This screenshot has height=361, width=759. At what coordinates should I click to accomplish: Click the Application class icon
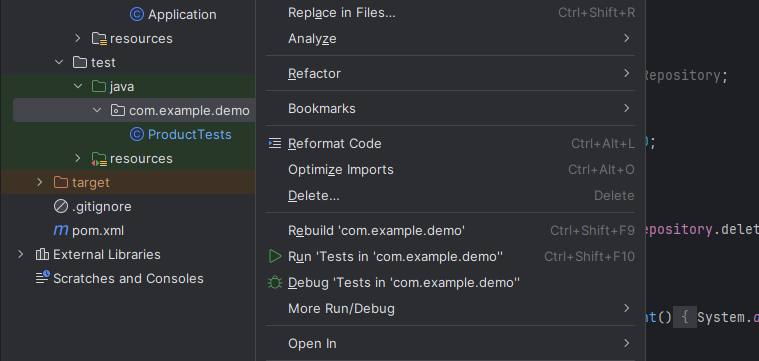(x=137, y=15)
